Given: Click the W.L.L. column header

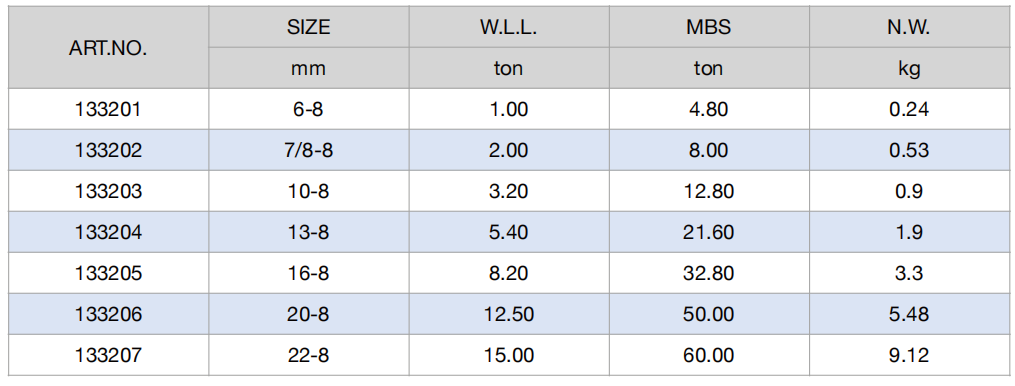Looking at the screenshot, I should point(508,27).
